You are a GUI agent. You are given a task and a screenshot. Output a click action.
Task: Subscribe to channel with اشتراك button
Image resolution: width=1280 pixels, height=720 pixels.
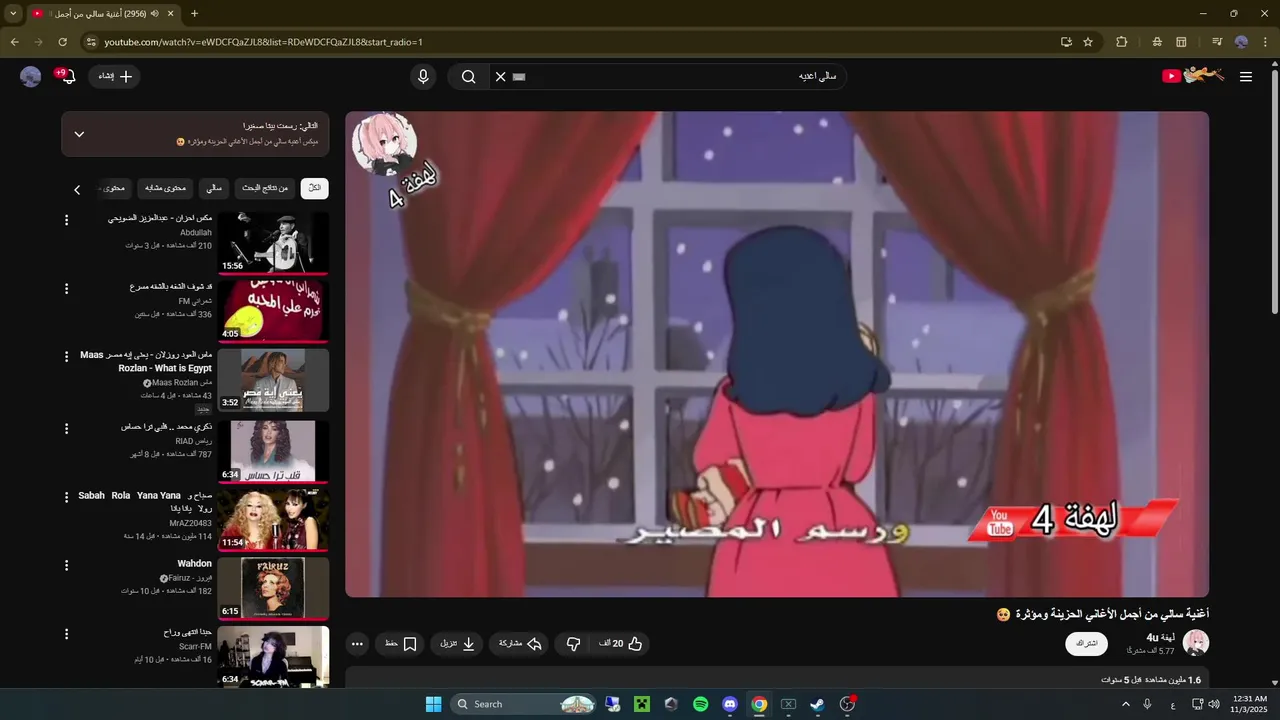[x=1086, y=644]
